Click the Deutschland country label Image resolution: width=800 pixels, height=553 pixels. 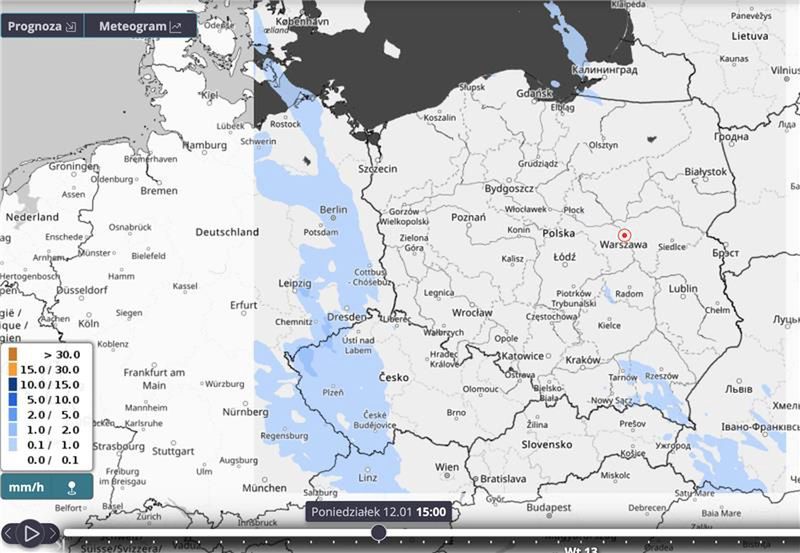[227, 233]
